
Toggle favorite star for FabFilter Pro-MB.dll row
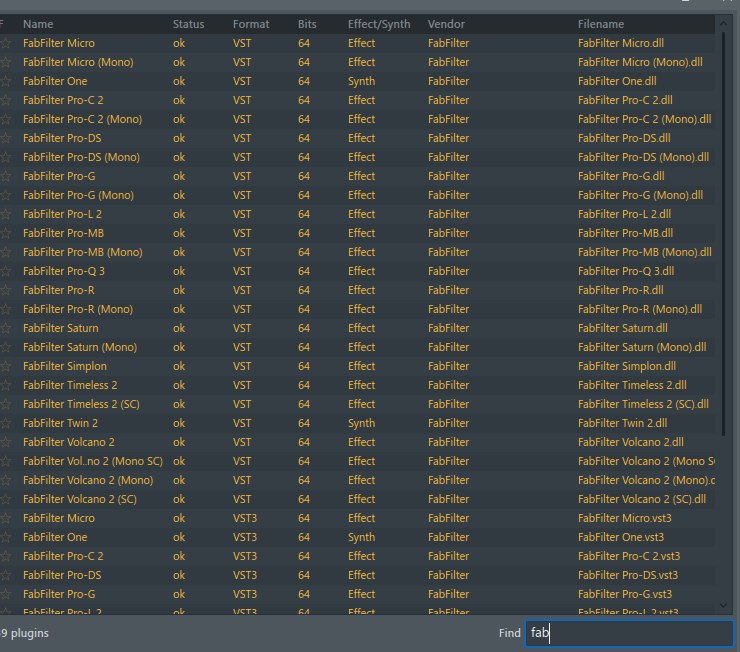[5, 233]
